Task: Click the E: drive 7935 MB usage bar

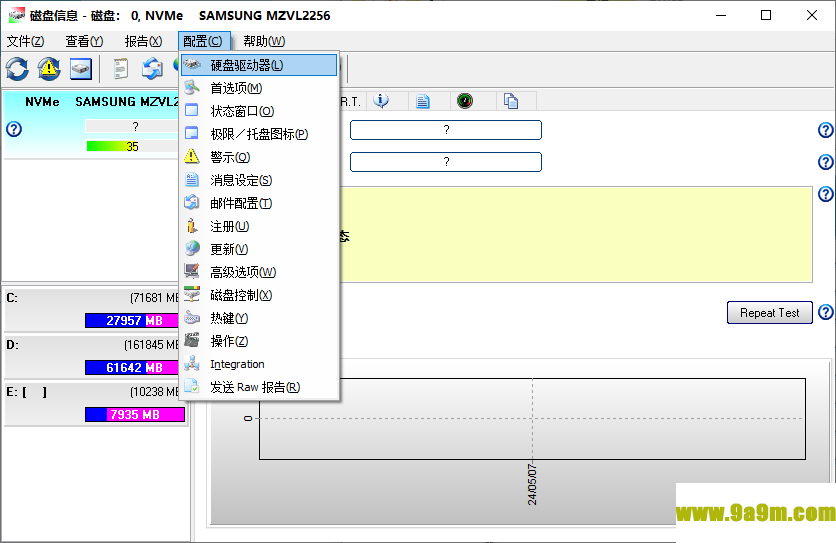Action: pos(135,414)
